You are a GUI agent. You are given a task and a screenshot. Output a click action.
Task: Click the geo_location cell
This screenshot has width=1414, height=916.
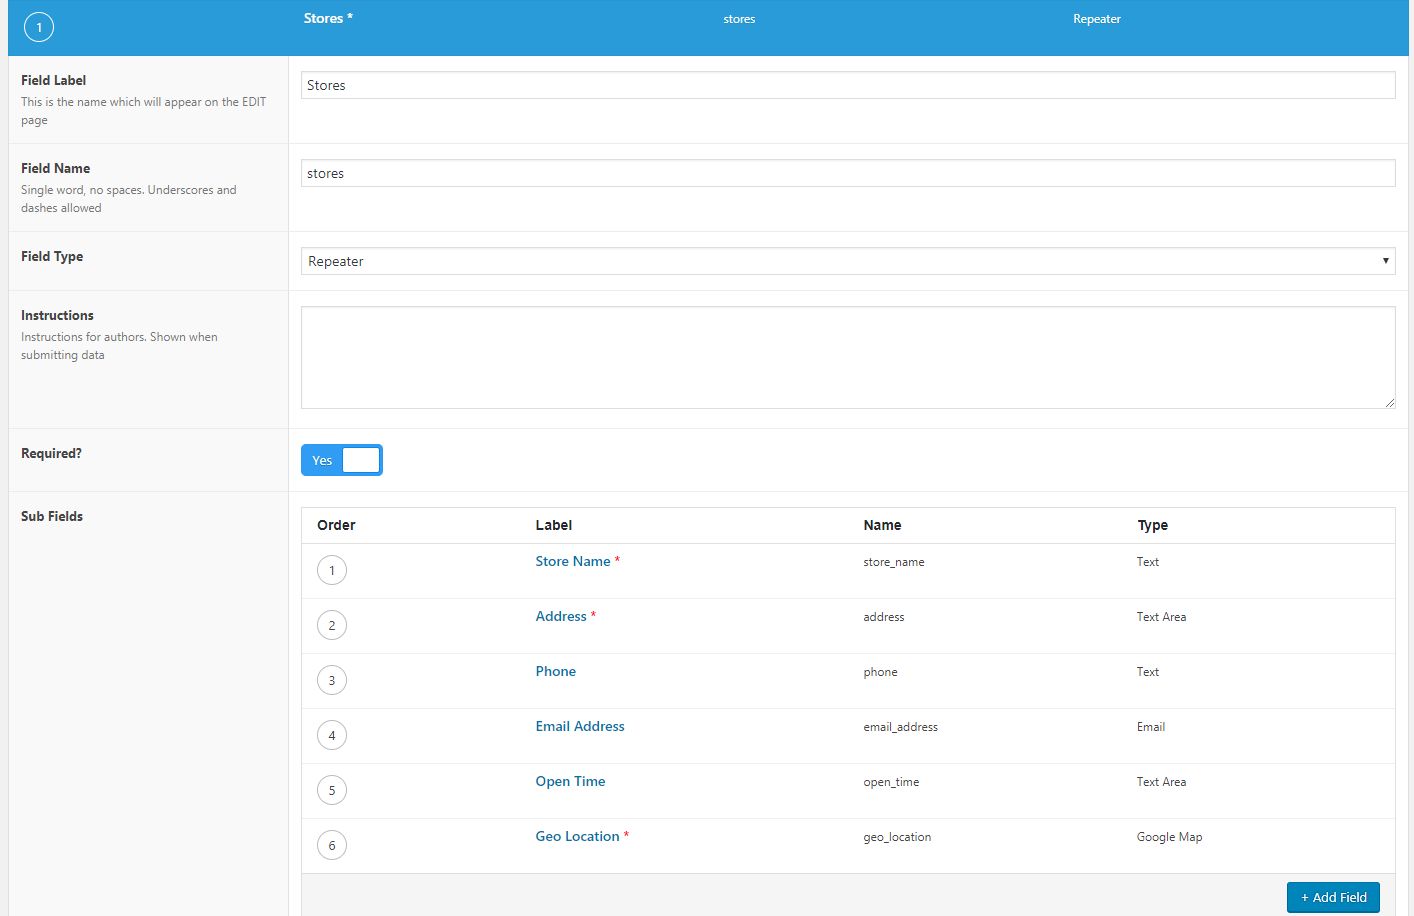(897, 837)
